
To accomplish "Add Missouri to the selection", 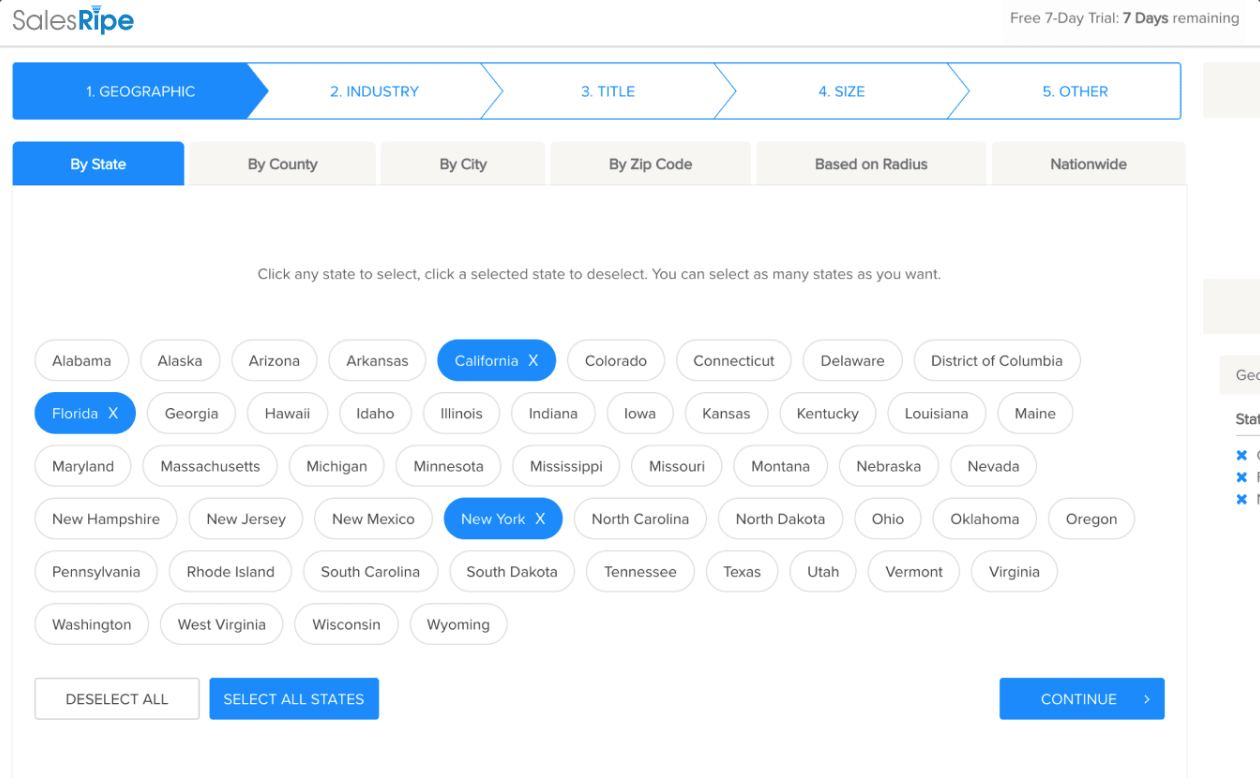I will coord(677,466).
